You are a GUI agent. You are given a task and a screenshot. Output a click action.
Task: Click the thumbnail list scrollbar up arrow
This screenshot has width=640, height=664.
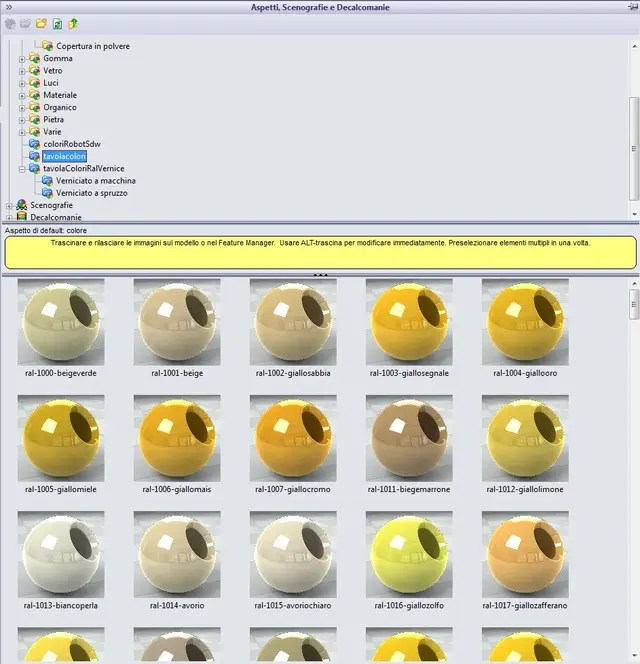pos(634,283)
